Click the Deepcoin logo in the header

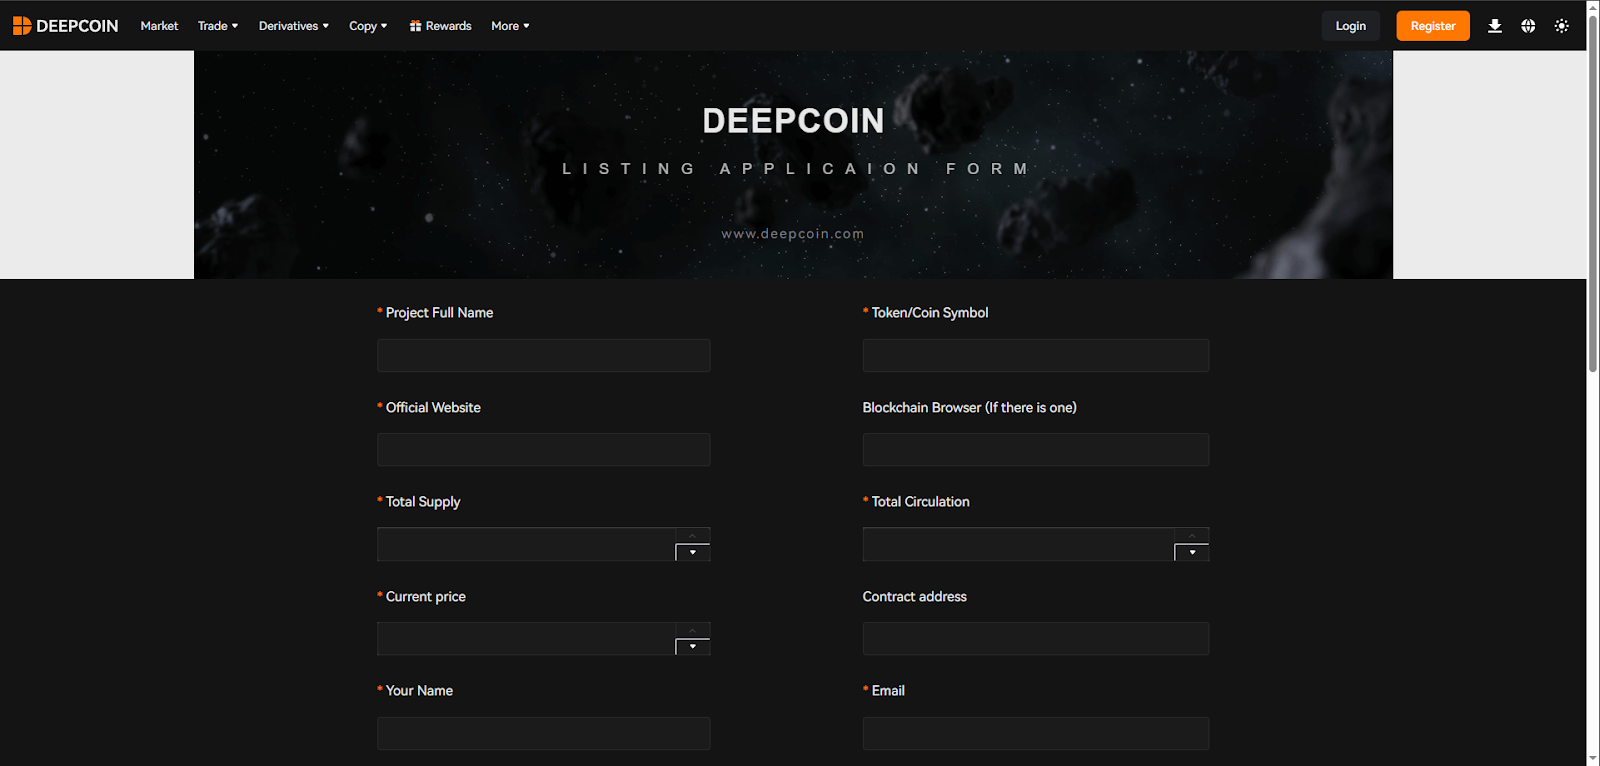coord(65,26)
